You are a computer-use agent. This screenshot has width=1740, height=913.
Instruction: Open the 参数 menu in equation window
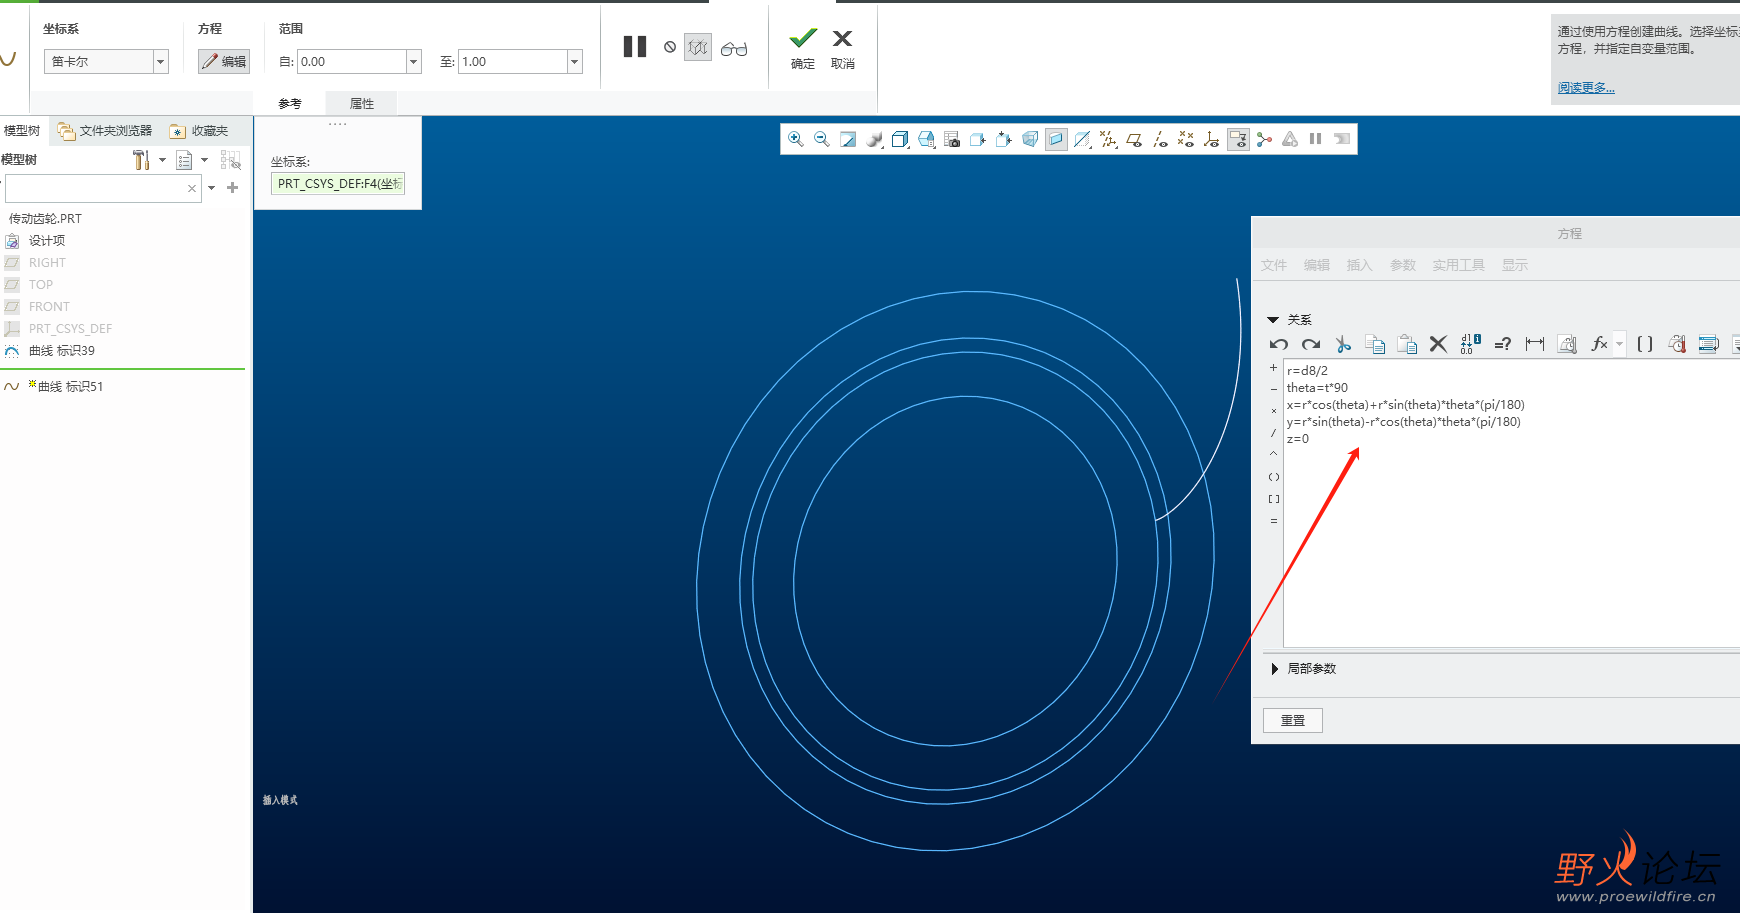coord(1403,265)
